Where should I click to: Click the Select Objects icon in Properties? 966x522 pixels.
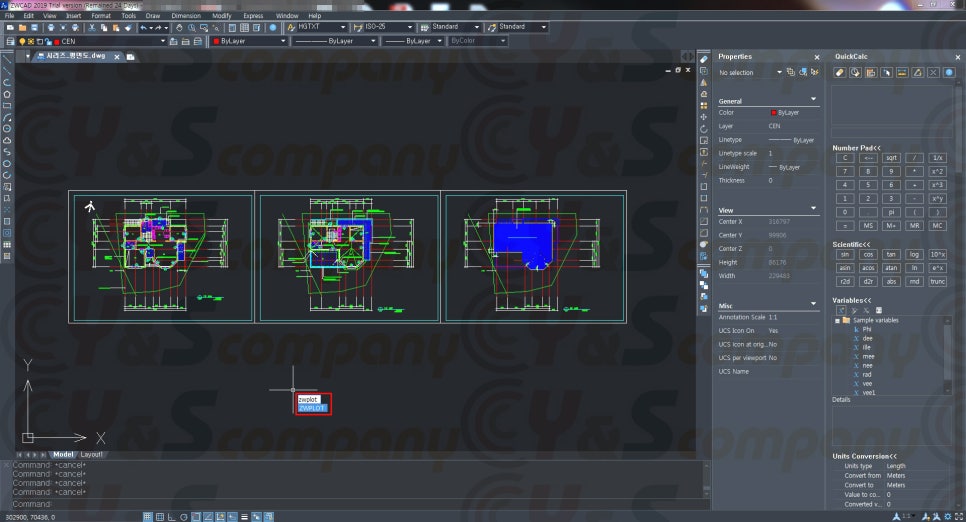click(x=803, y=72)
